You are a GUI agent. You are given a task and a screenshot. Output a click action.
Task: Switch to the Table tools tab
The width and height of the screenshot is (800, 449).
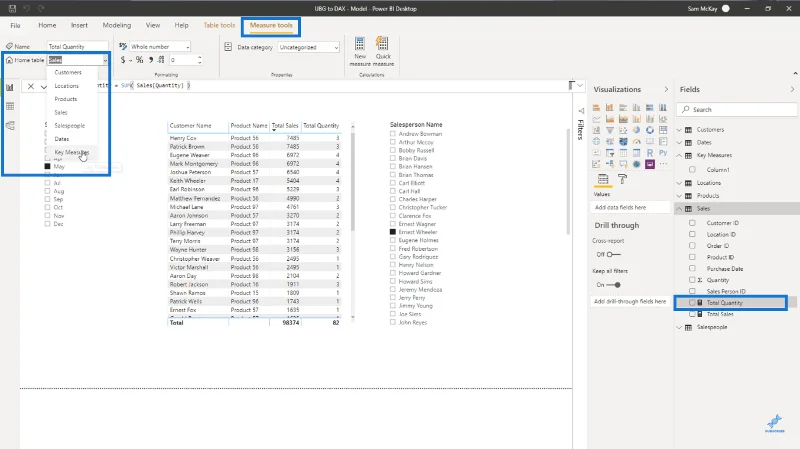click(x=219, y=25)
